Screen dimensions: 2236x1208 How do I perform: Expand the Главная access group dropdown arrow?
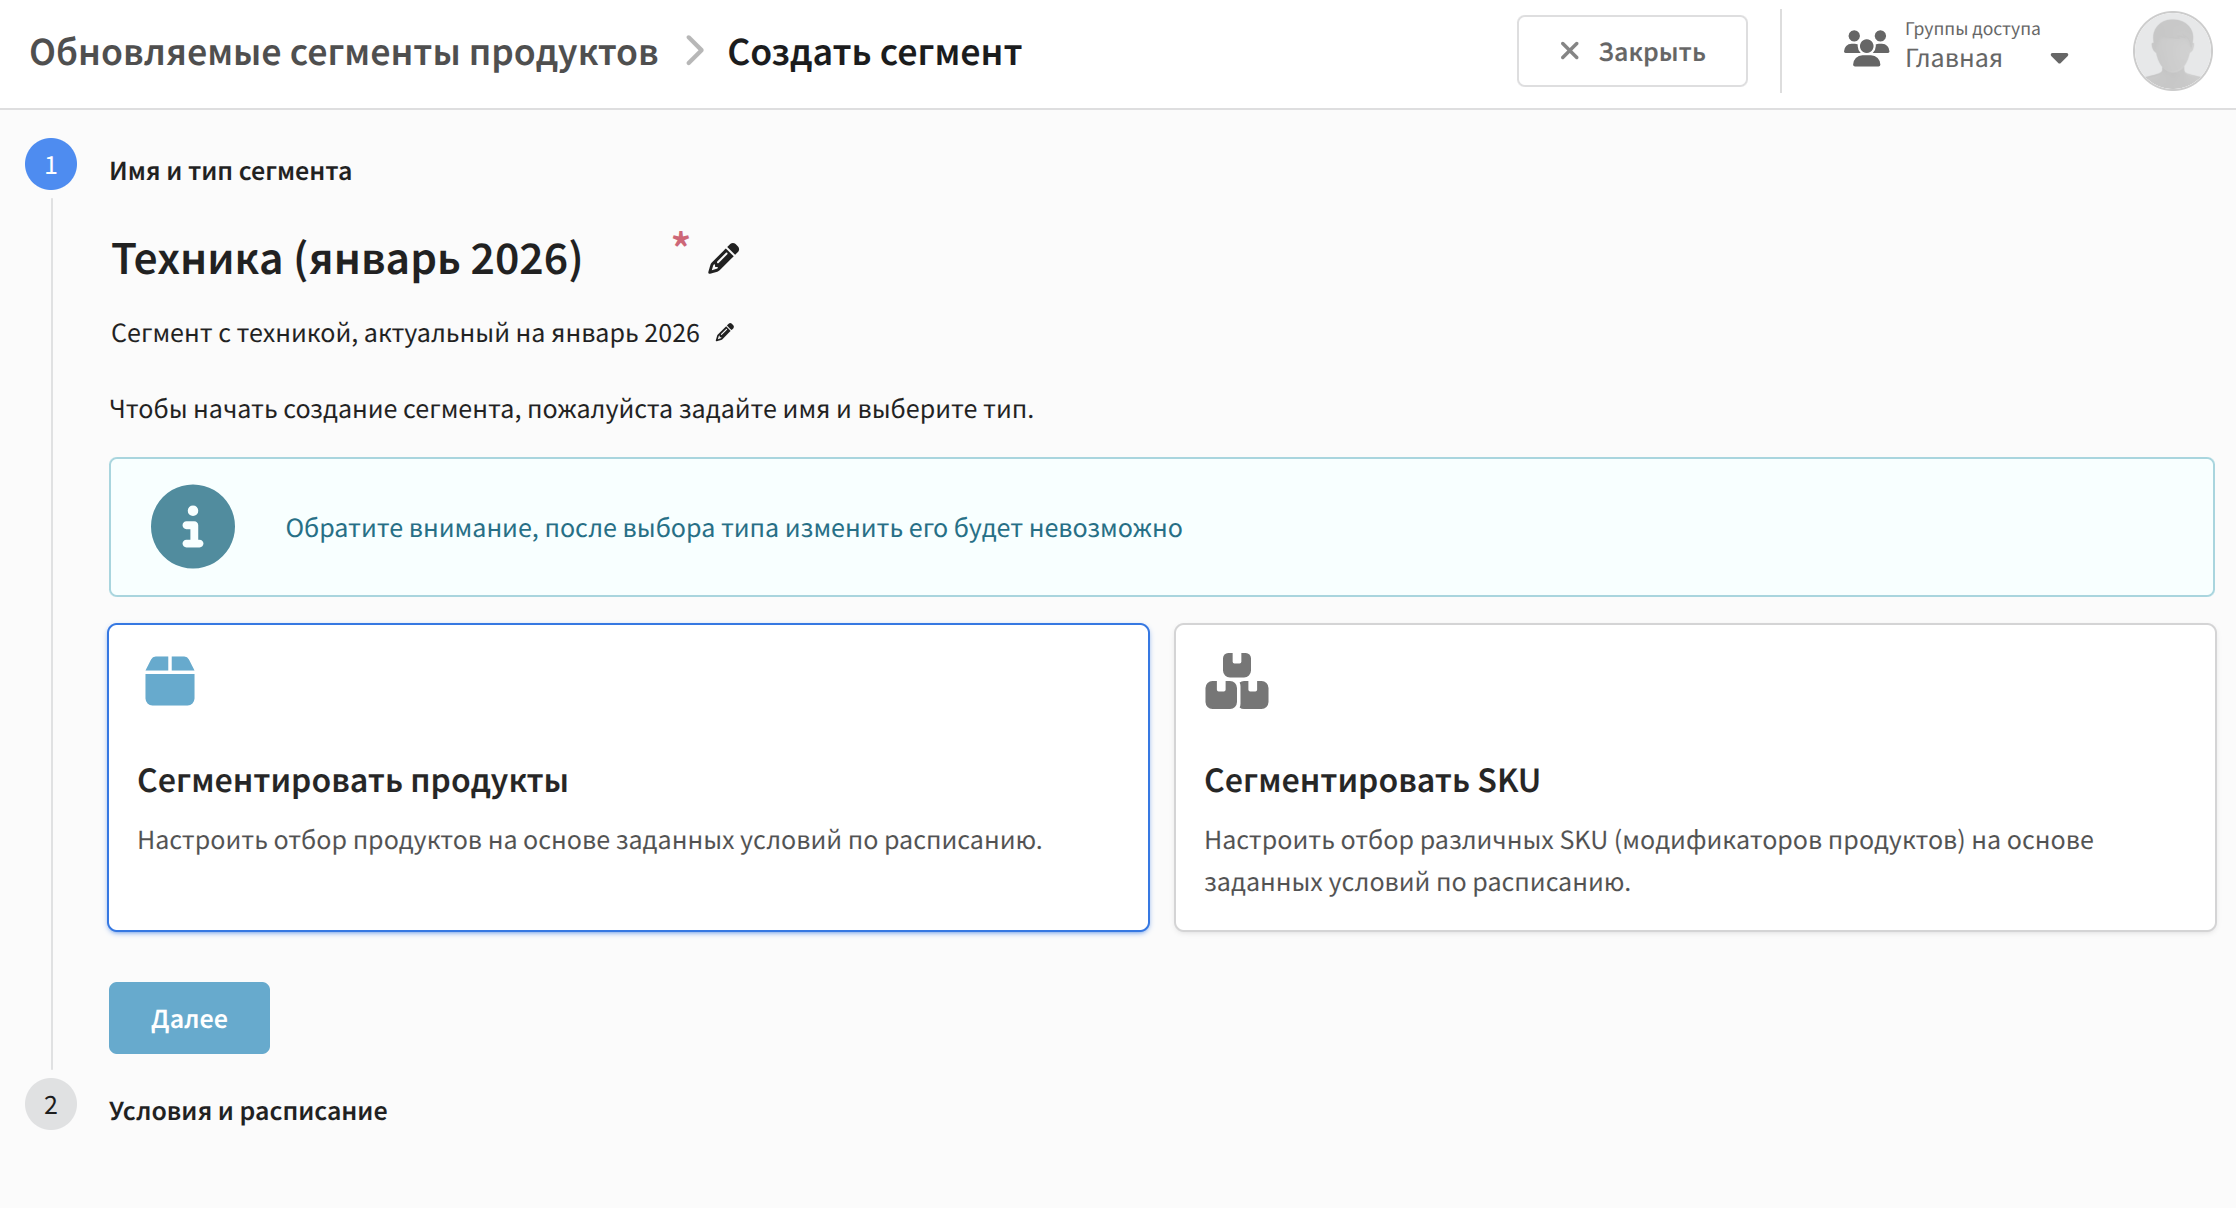(x=2059, y=59)
